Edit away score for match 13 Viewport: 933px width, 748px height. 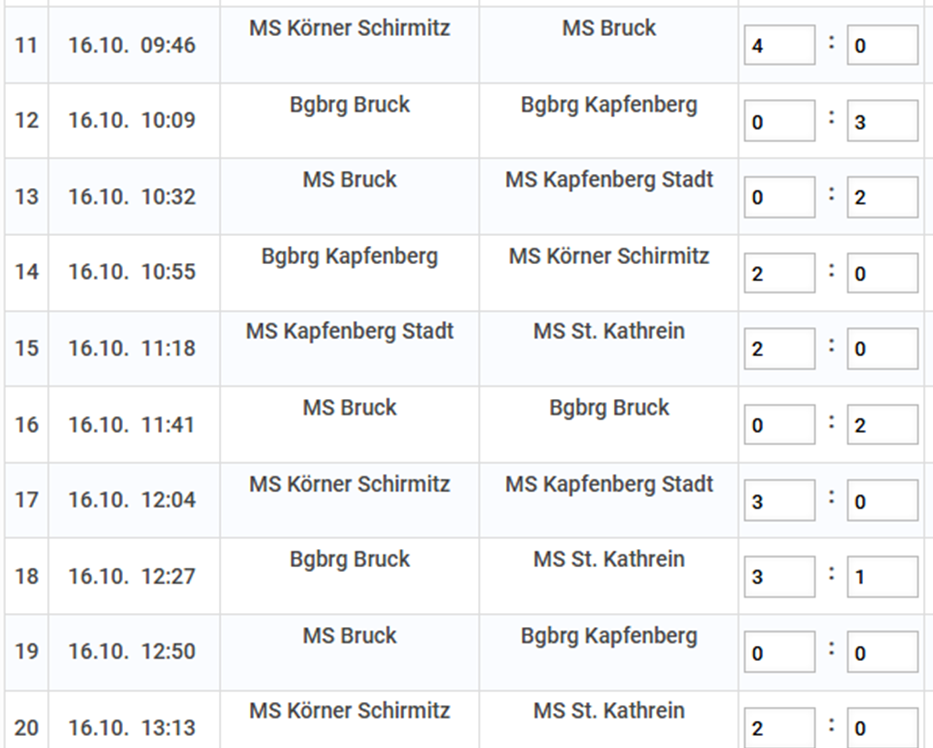(x=882, y=197)
